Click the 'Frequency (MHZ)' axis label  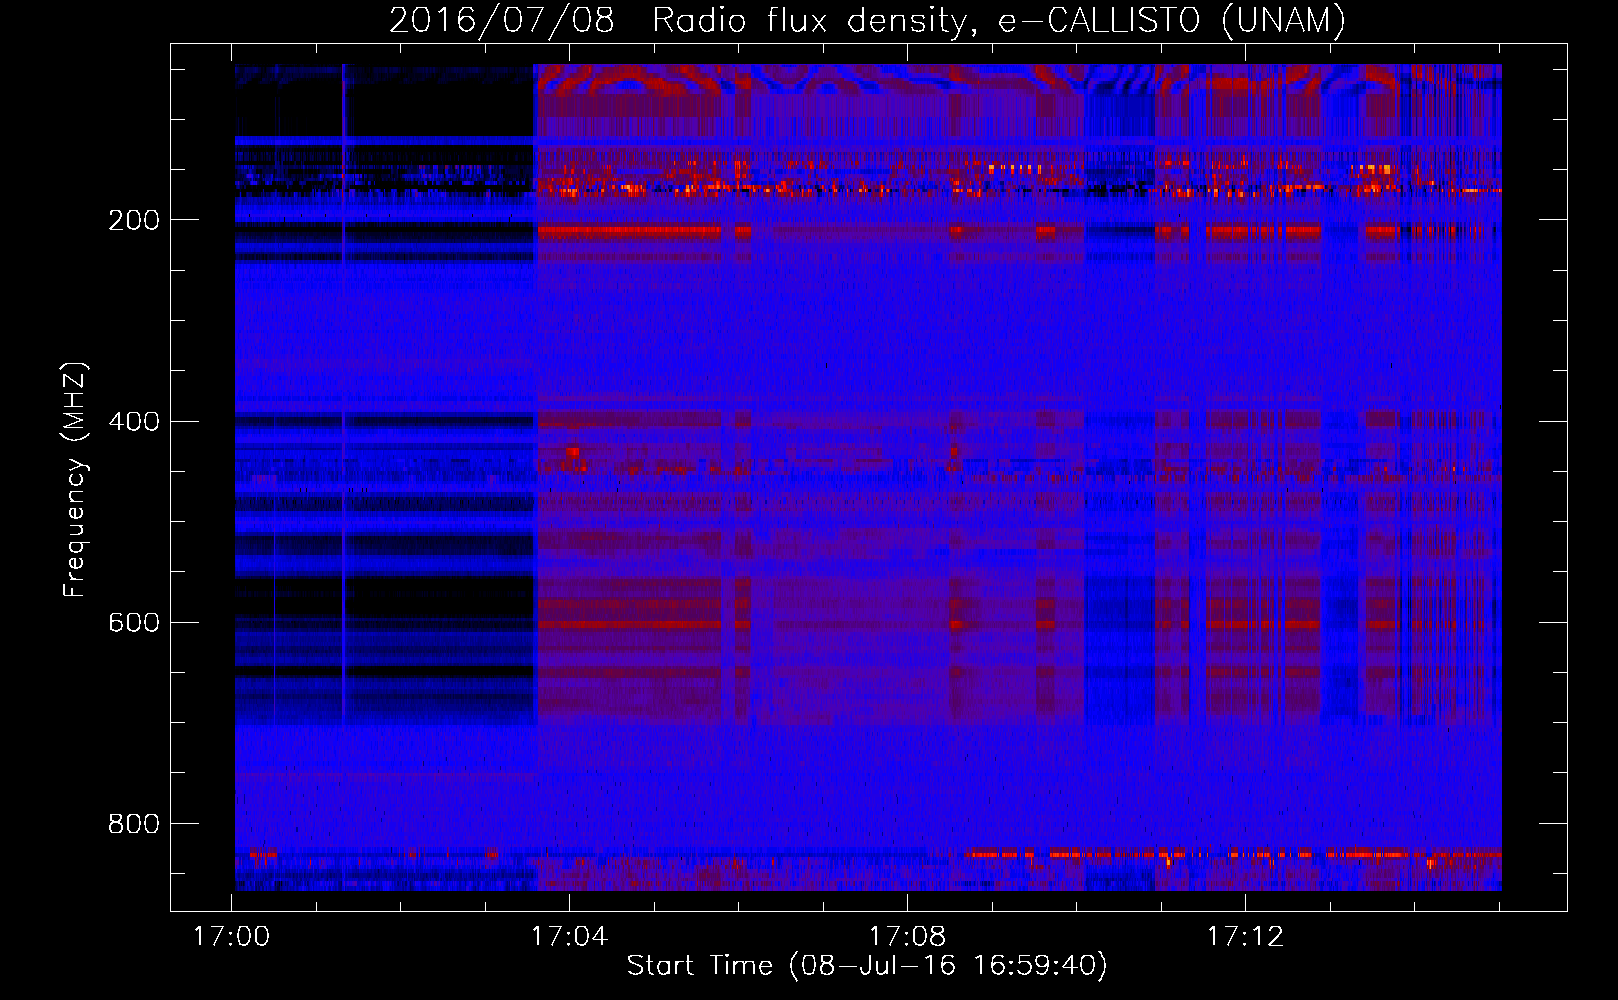tap(75, 480)
